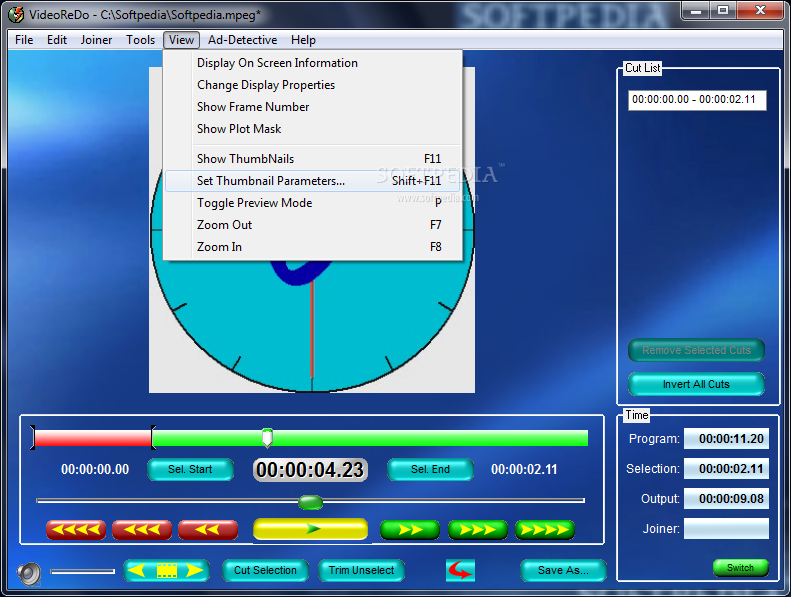This screenshot has height=597, width=791.
Task: Click the green Switch button
Action: 741,568
